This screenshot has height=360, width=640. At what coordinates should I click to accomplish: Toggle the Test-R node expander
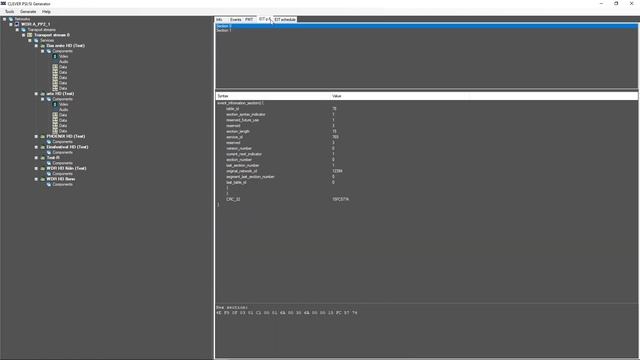pyautogui.click(x=36, y=158)
